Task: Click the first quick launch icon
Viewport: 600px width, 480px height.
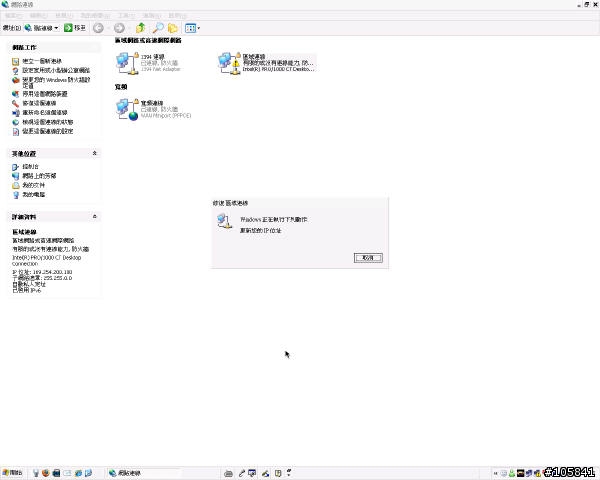Action: tap(36, 473)
